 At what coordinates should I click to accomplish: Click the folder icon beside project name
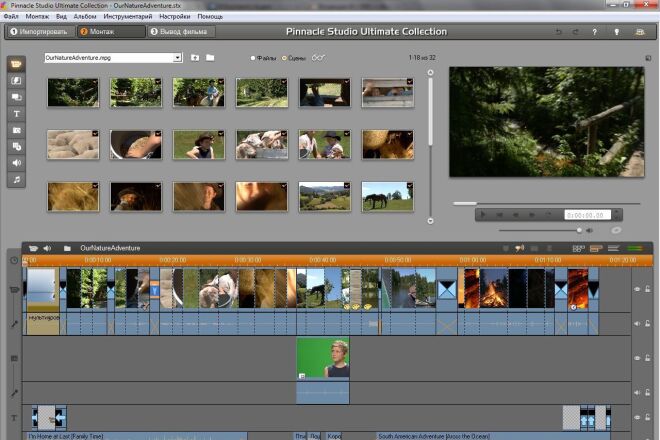pyautogui.click(x=67, y=248)
